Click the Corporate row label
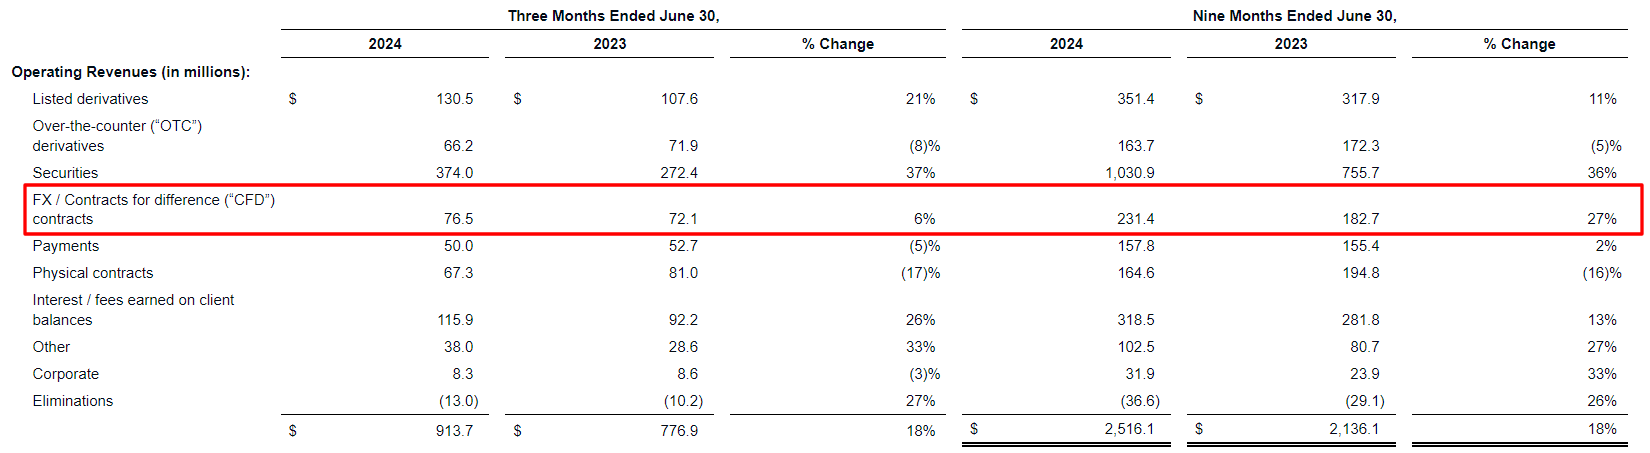This screenshot has width=1650, height=453. pos(65,374)
